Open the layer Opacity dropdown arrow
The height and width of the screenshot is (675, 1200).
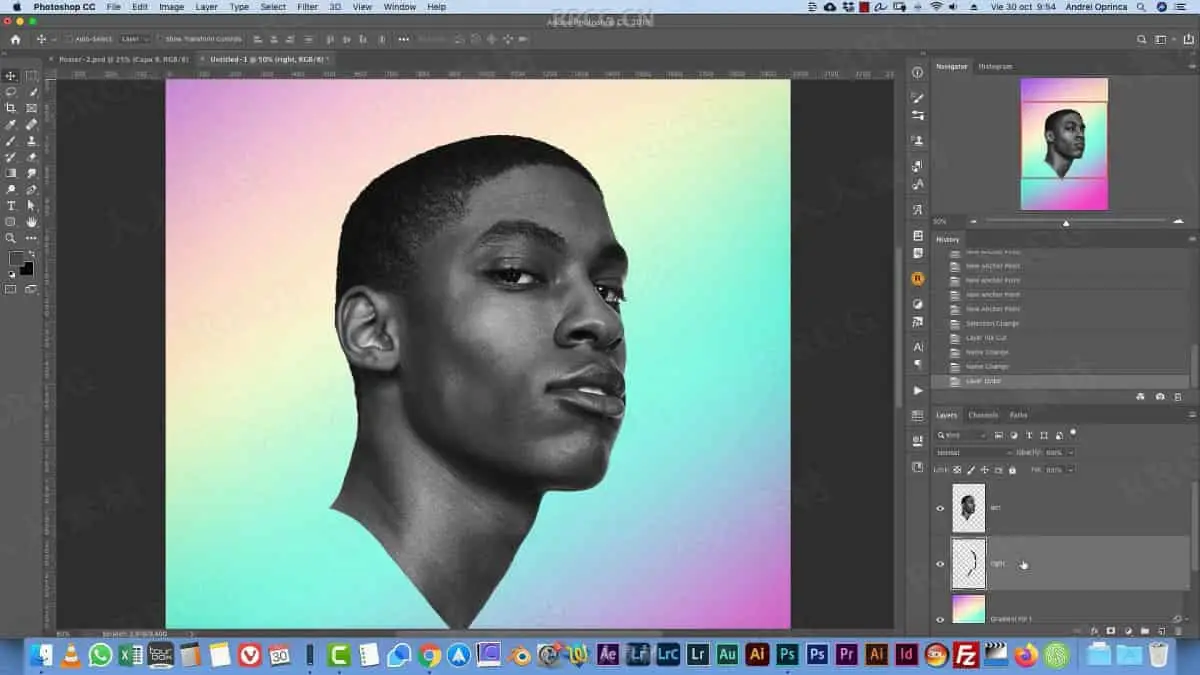coord(1070,452)
